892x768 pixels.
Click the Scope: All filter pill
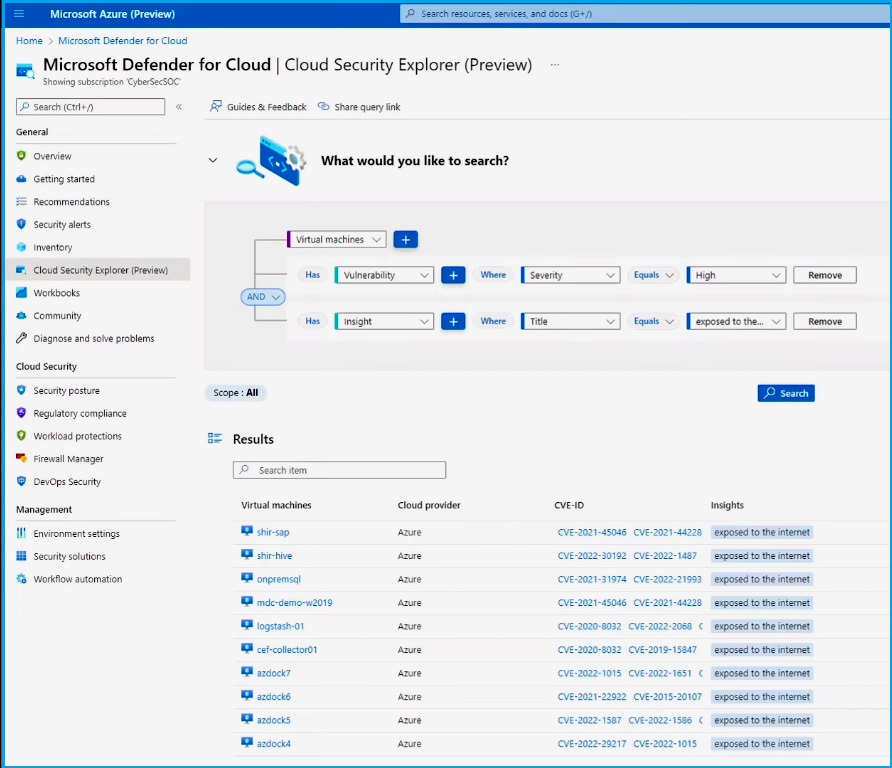tap(236, 393)
